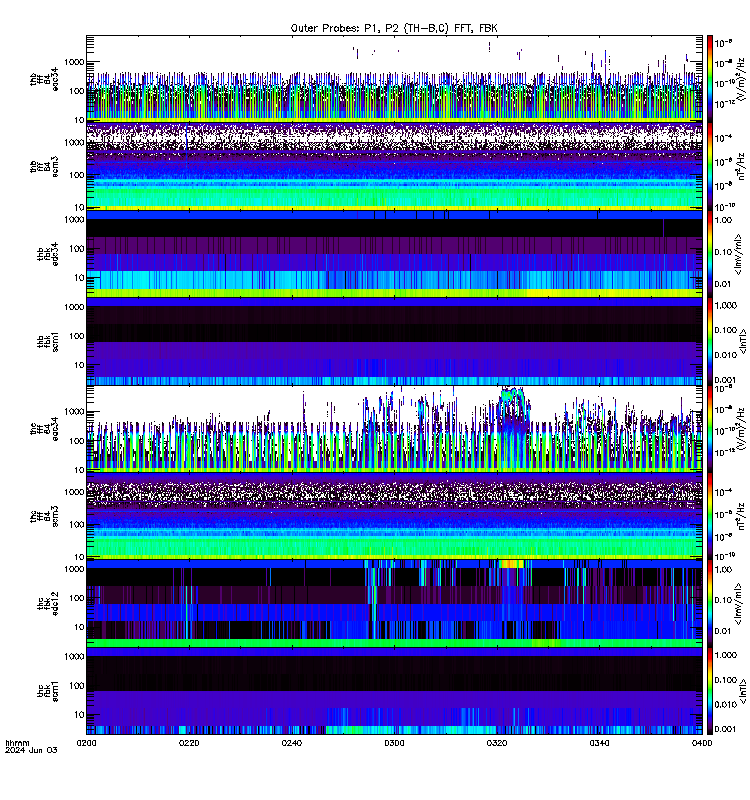The image size is (750, 800).
Task: Click the 'thb fbk edc34' panel label
Action: (x=48, y=254)
